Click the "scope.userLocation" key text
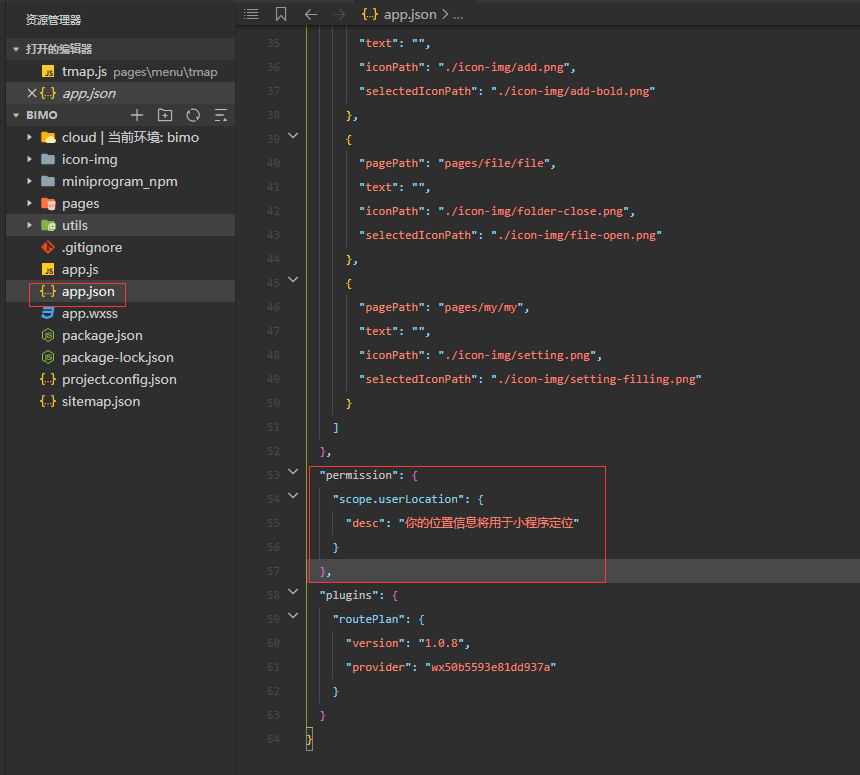Image resolution: width=860 pixels, height=775 pixels. click(x=399, y=499)
